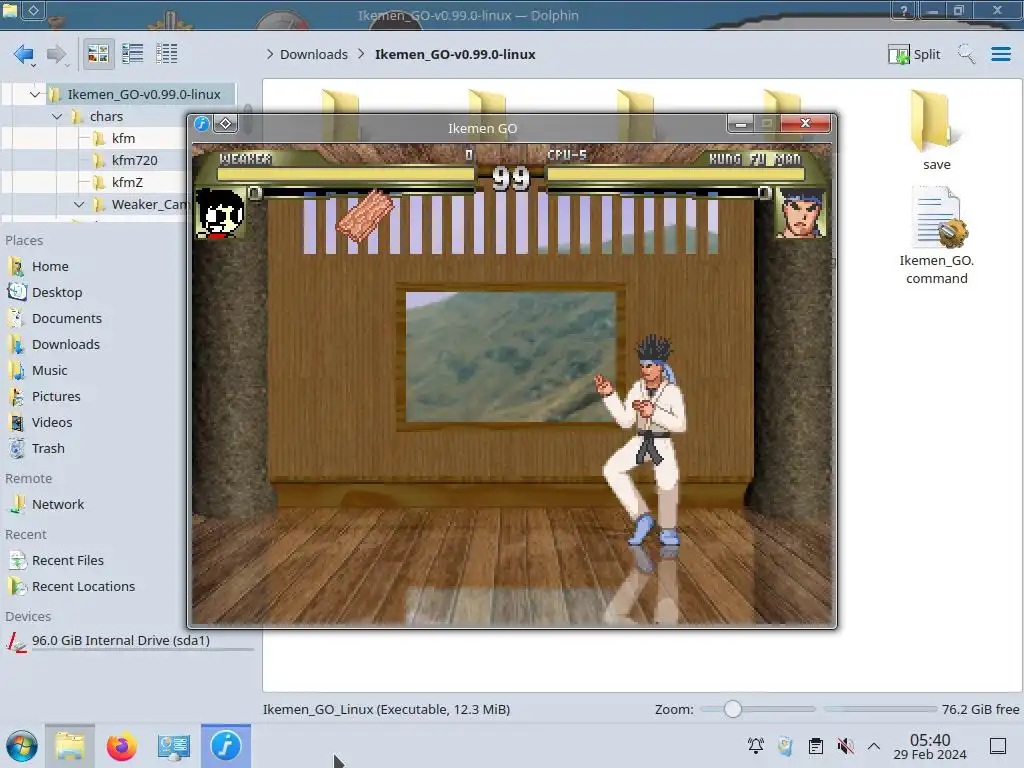Open Desktop in Places

click(x=57, y=293)
